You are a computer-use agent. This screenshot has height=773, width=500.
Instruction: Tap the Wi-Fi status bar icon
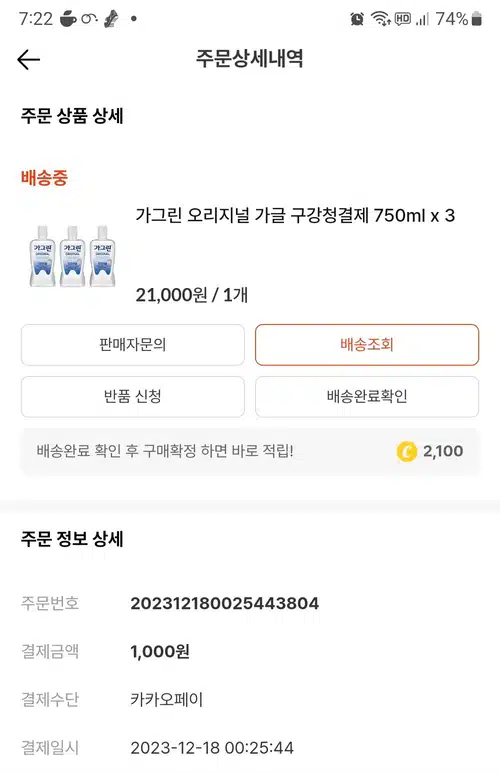tap(380, 19)
